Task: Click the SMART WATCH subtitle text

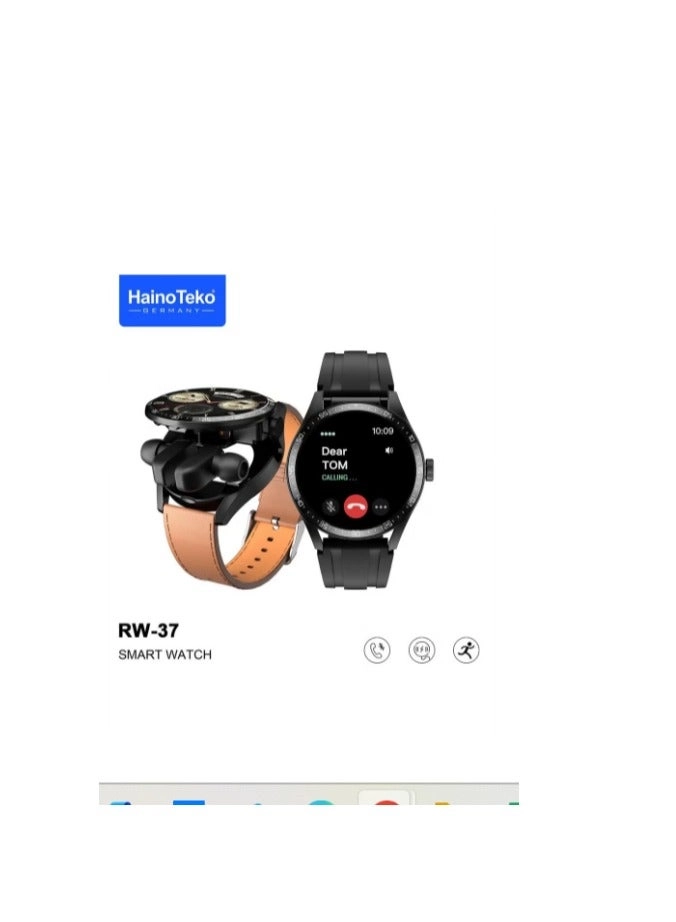Action: (x=165, y=654)
